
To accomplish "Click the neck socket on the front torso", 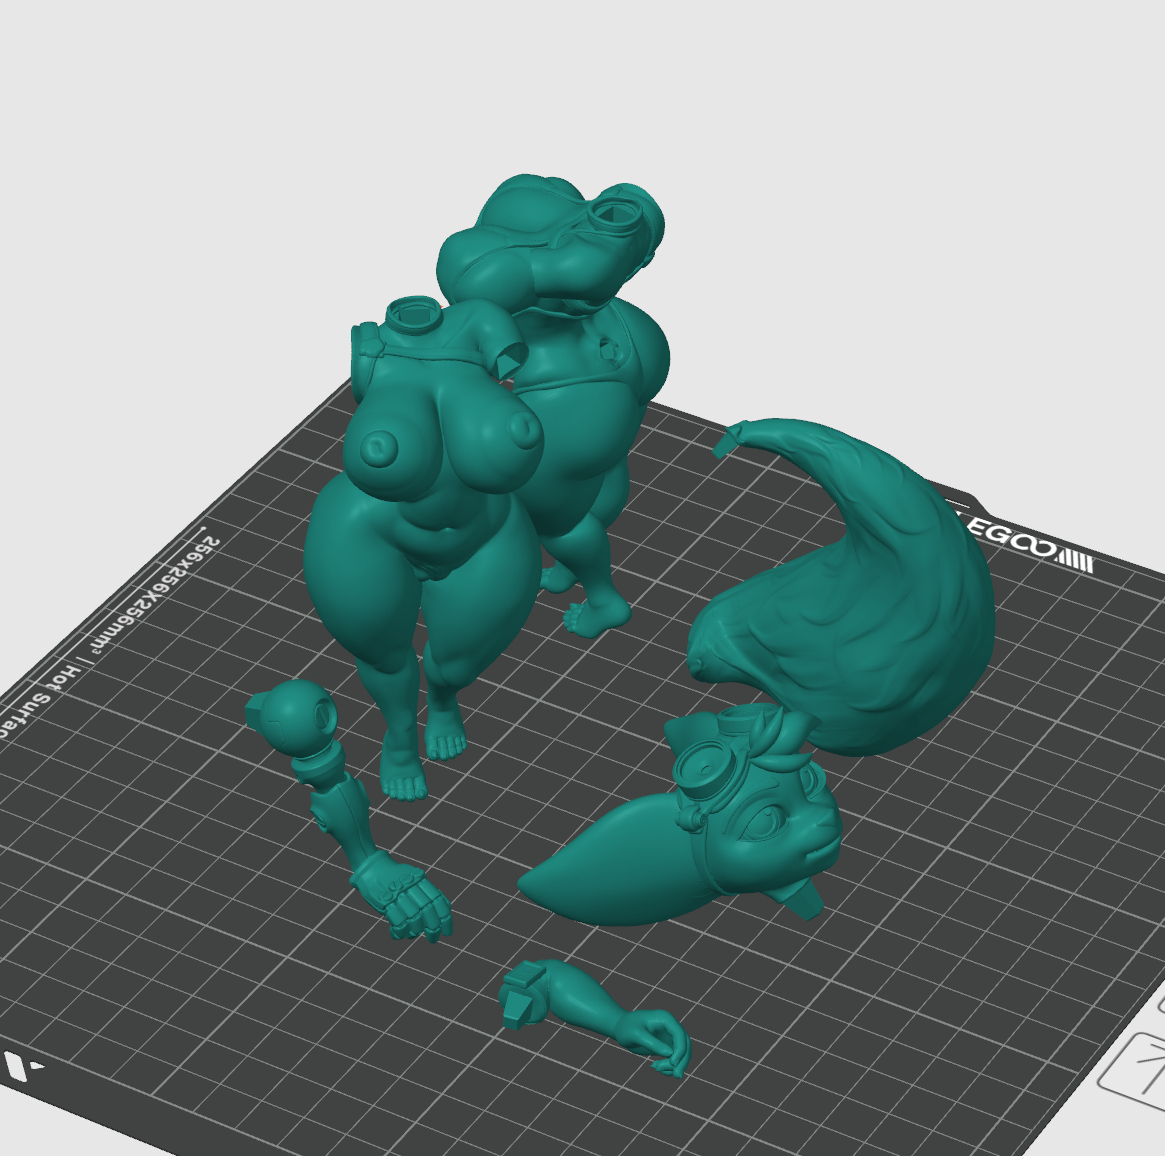I will click(412, 314).
